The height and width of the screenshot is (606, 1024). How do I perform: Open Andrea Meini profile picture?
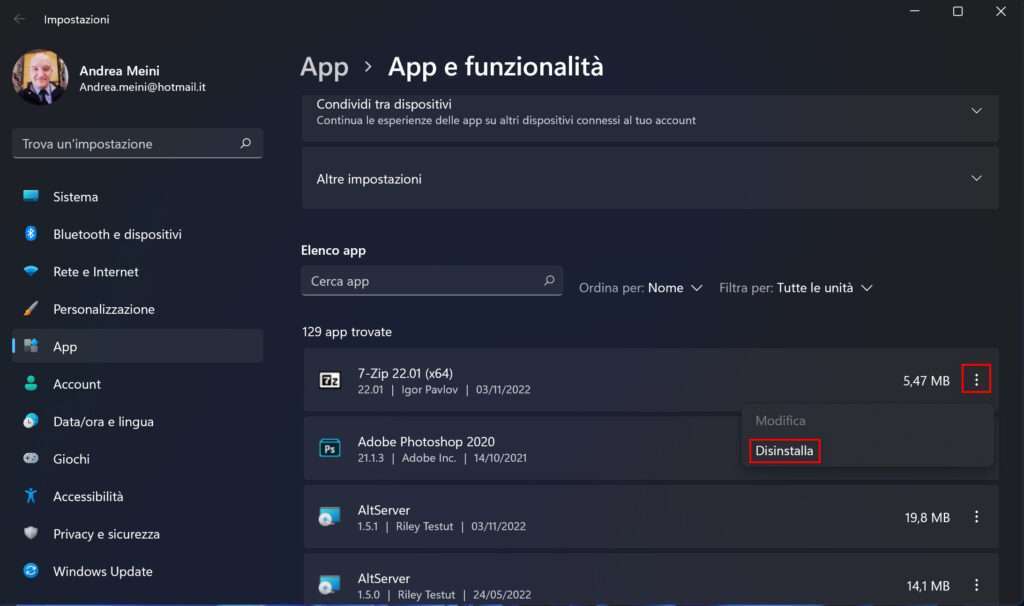pos(40,77)
